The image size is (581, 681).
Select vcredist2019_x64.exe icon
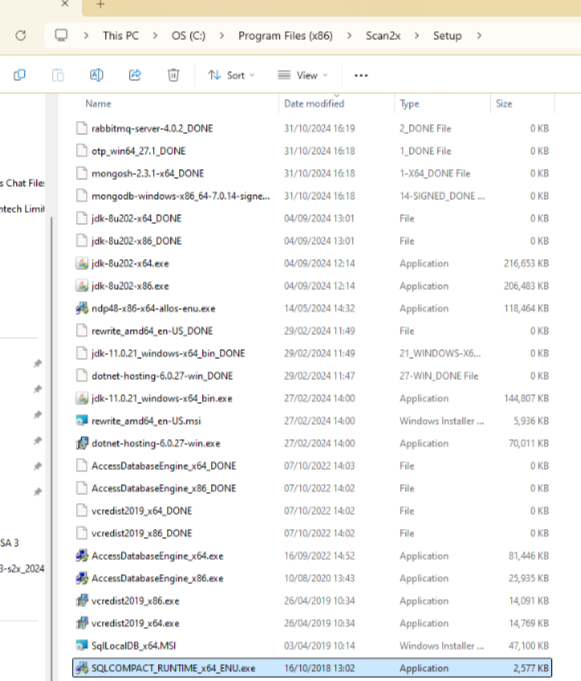coord(82,623)
